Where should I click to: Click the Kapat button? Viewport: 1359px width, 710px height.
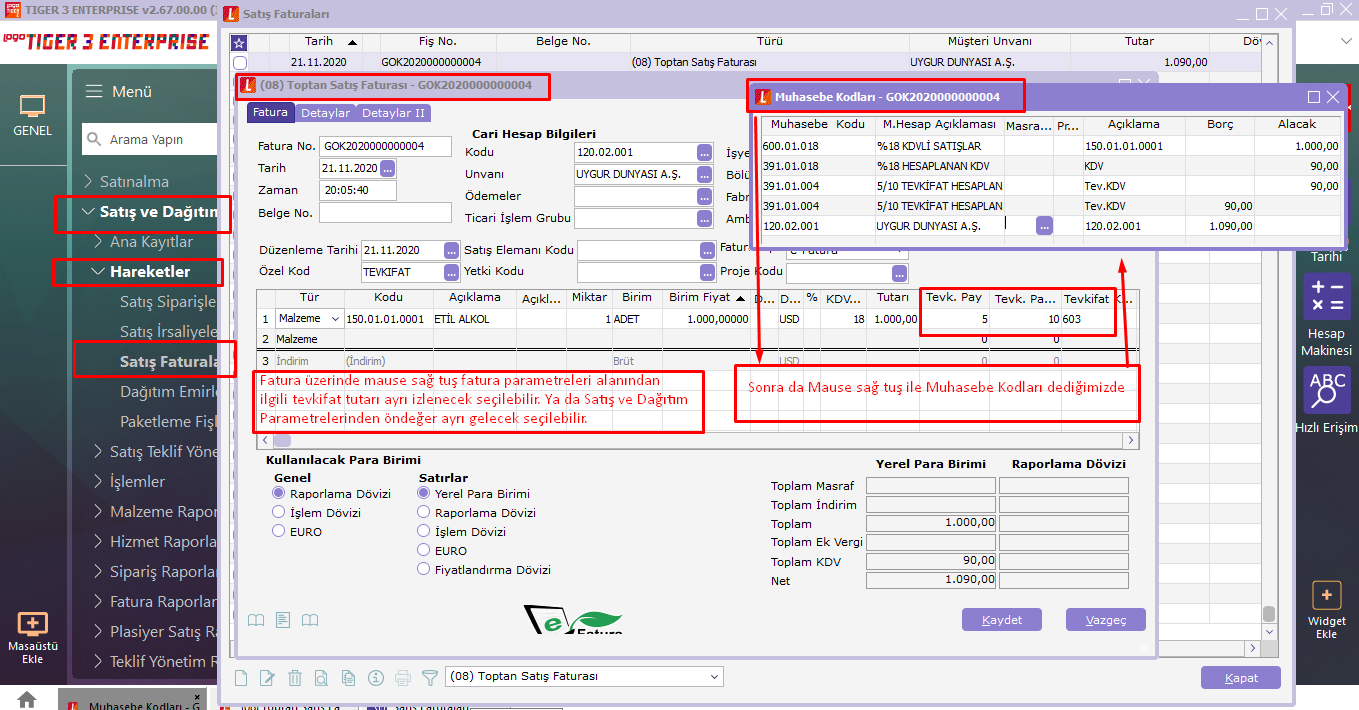[1241, 678]
